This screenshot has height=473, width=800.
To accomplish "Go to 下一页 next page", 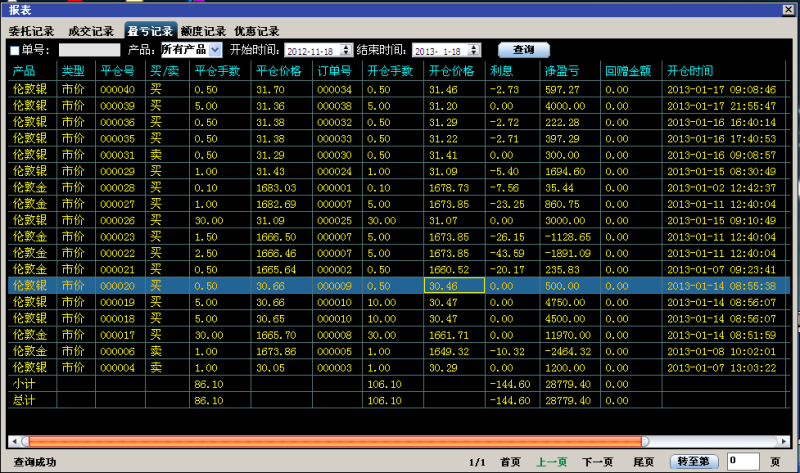I will 597,462.
